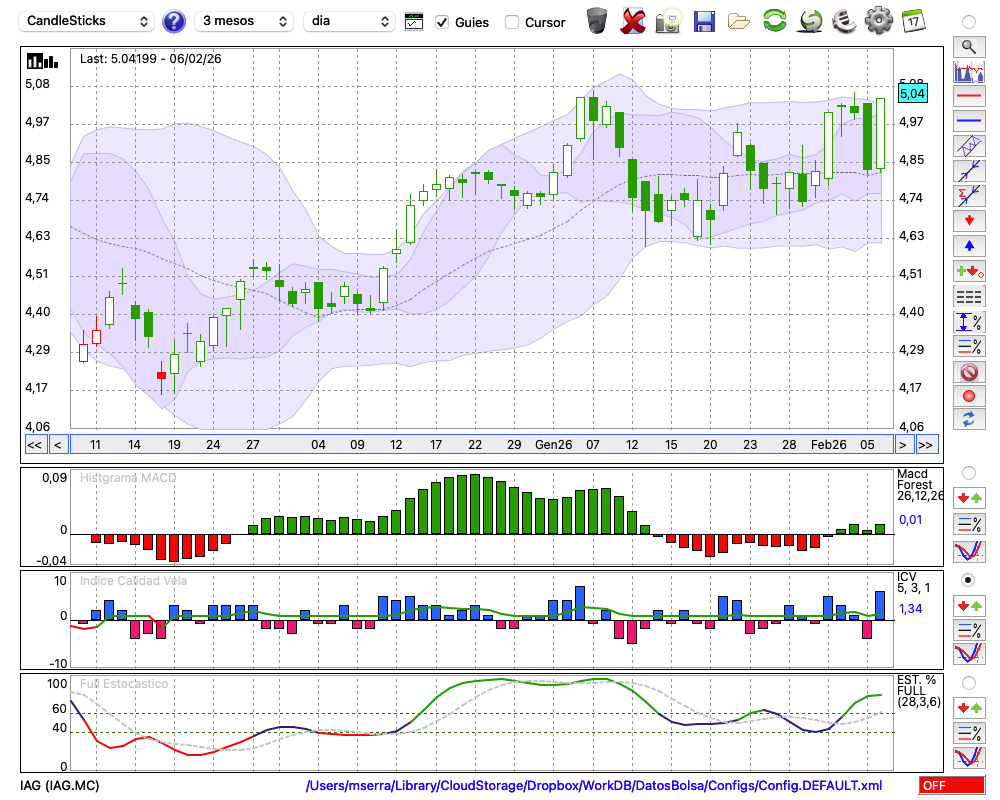
Task: Select the red horizontal line tool
Action: coord(969,96)
